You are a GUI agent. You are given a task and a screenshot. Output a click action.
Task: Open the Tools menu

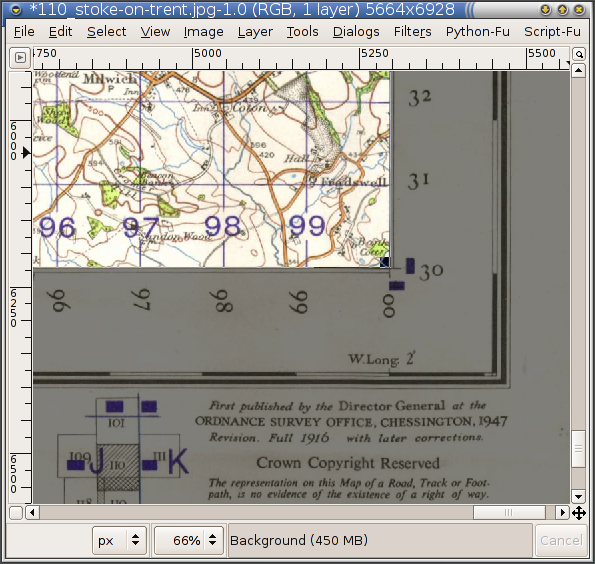point(302,32)
